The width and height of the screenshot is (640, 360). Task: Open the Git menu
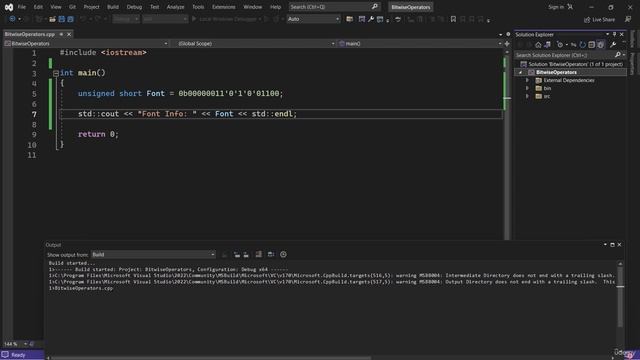pyautogui.click(x=72, y=7)
